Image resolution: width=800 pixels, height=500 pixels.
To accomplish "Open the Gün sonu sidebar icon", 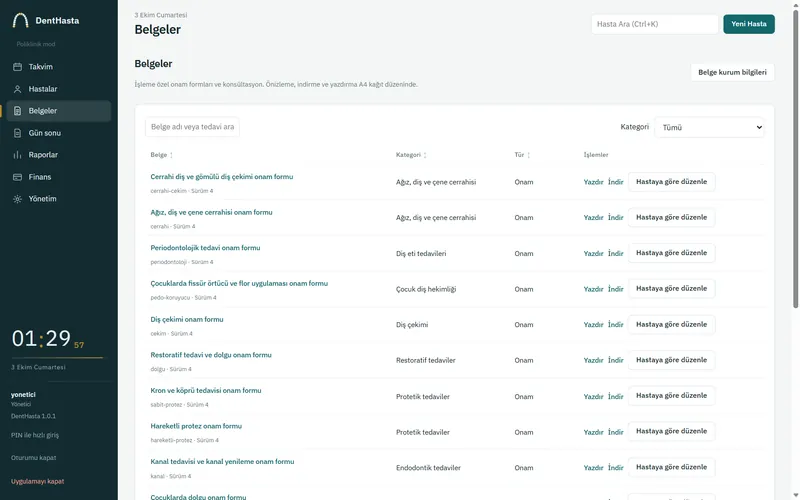I will [17, 133].
